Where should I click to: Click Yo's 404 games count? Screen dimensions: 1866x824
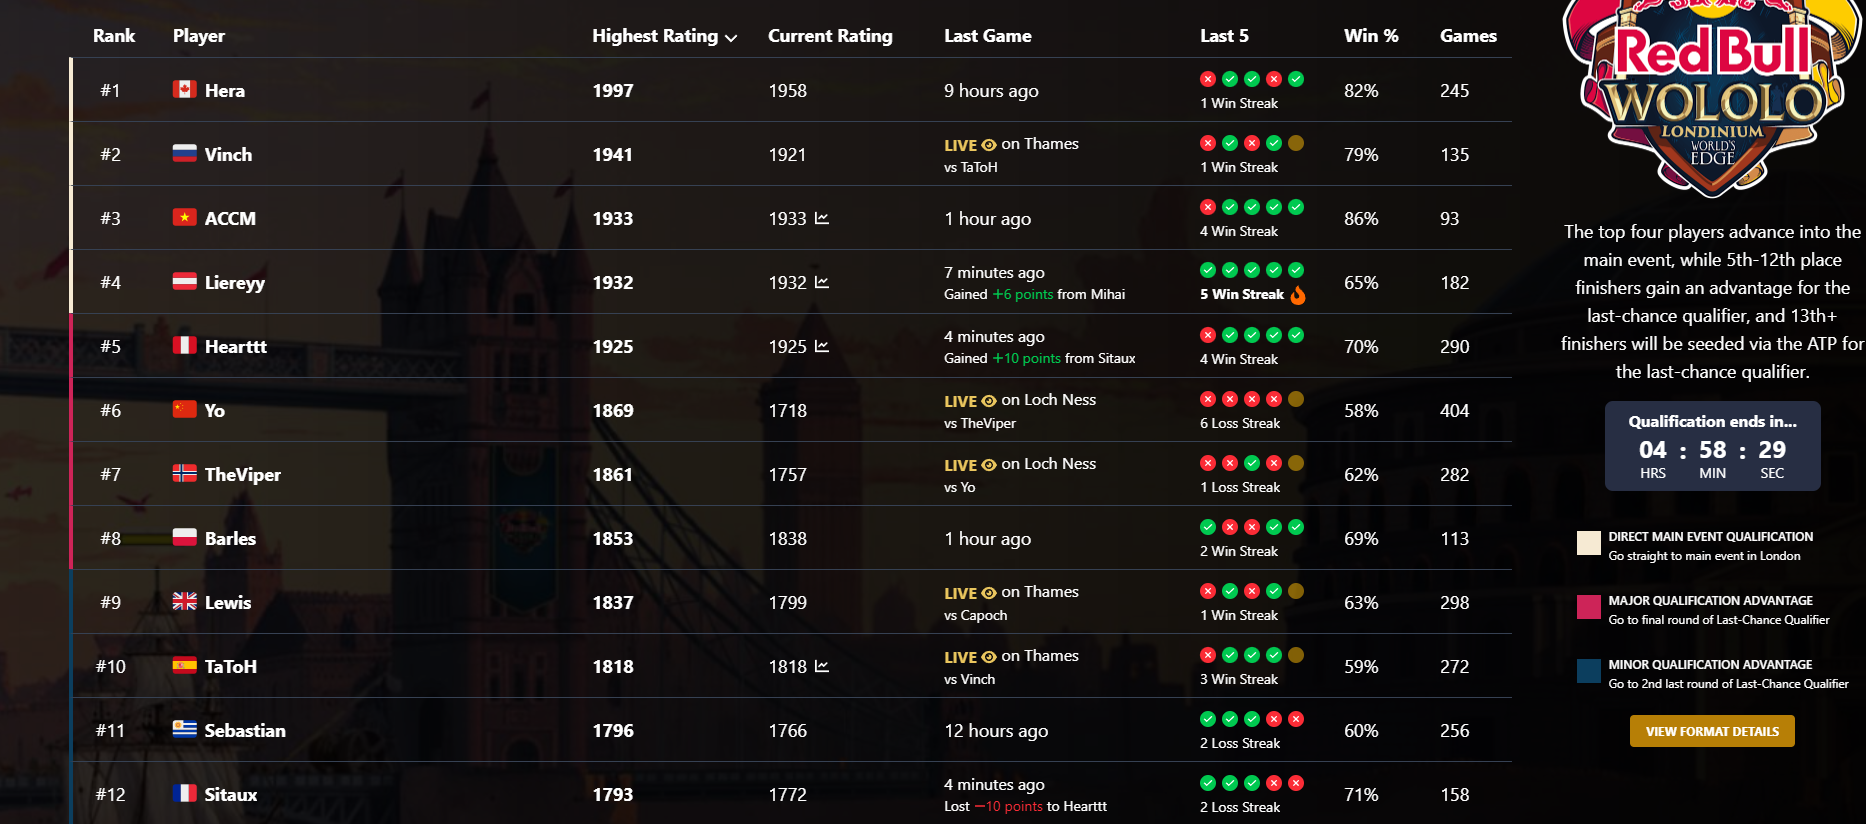tap(1455, 410)
